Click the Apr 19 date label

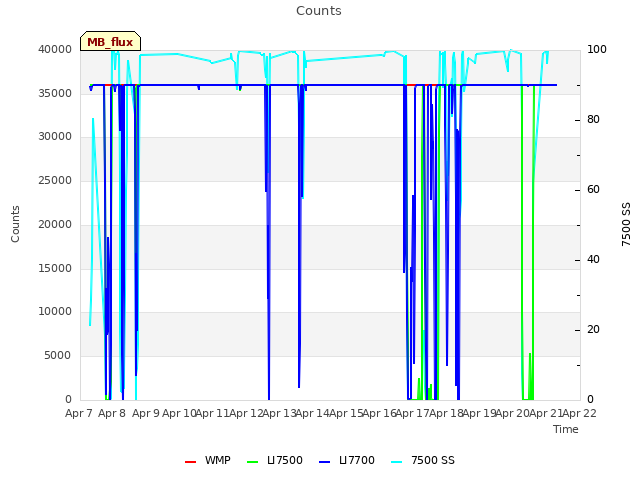coord(480,413)
